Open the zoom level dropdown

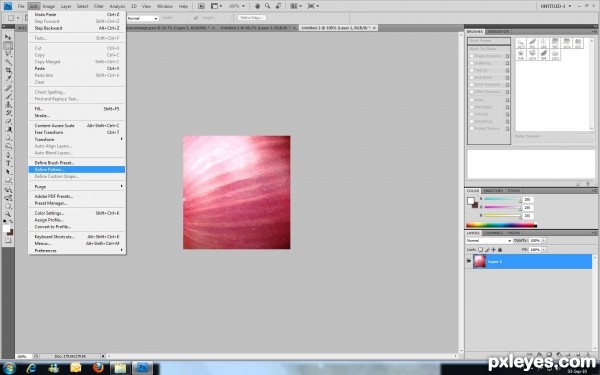pos(237,6)
